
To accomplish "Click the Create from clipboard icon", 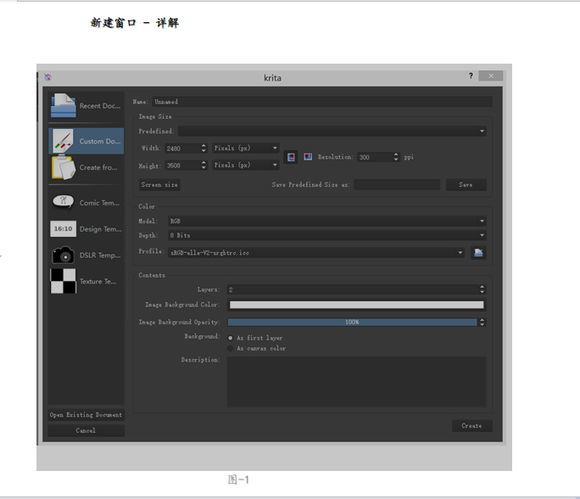I will 64,167.
